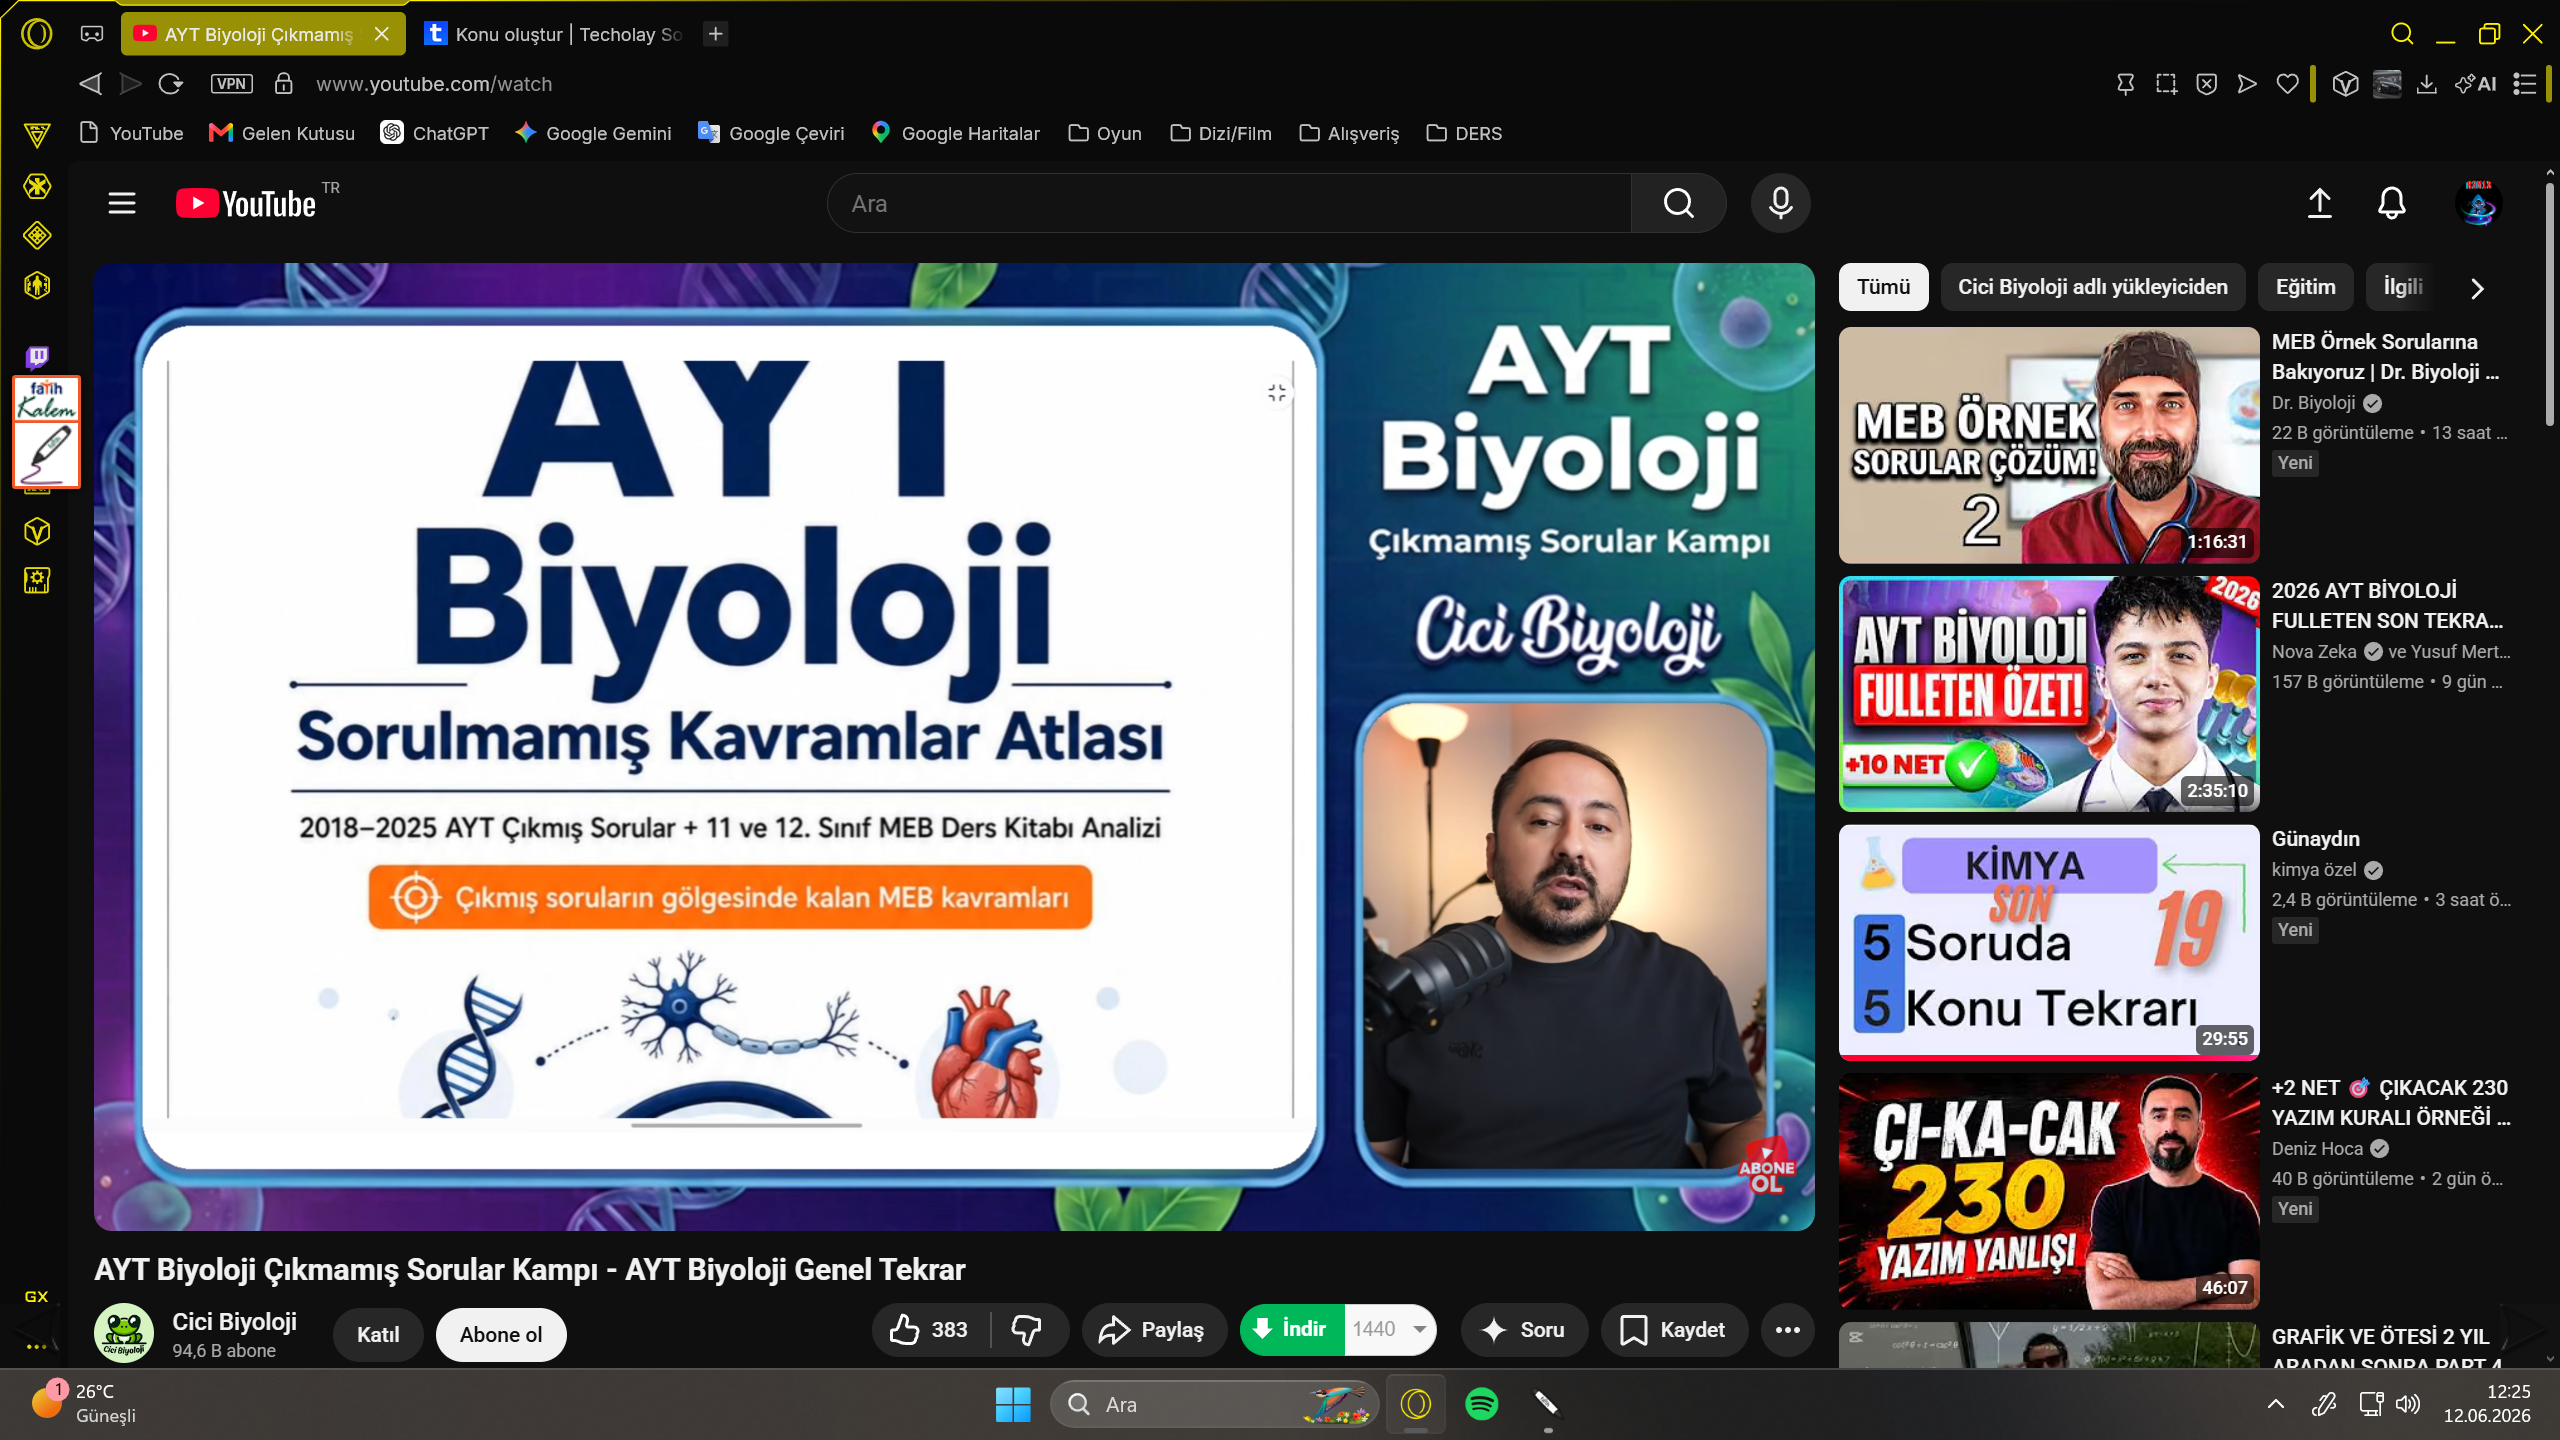2560x1440 pixels.
Task: Start voice search with the microphone
Action: pos(1781,203)
